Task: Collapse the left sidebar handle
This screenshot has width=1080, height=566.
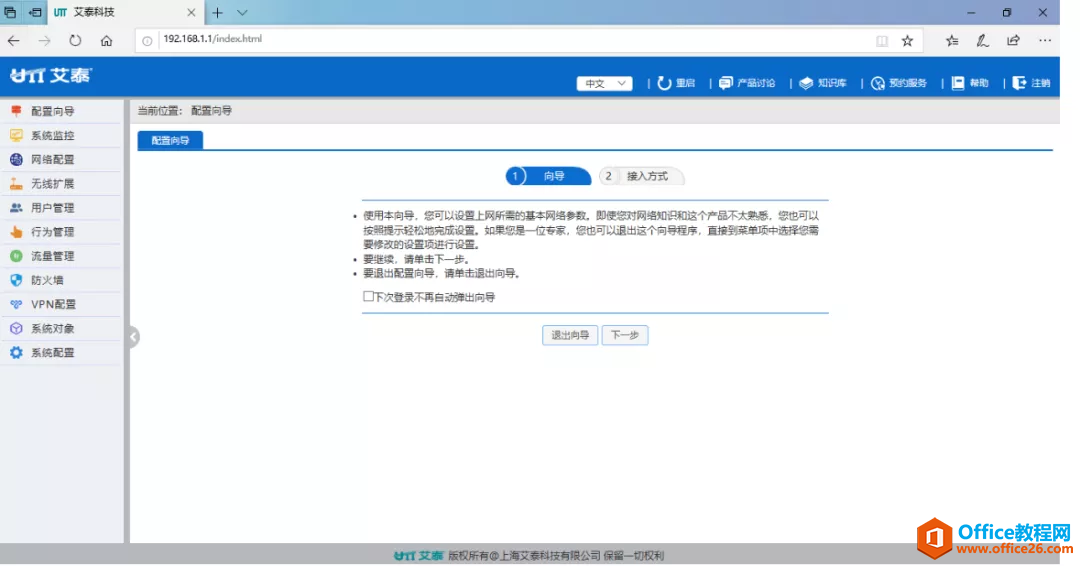Action: click(x=134, y=337)
